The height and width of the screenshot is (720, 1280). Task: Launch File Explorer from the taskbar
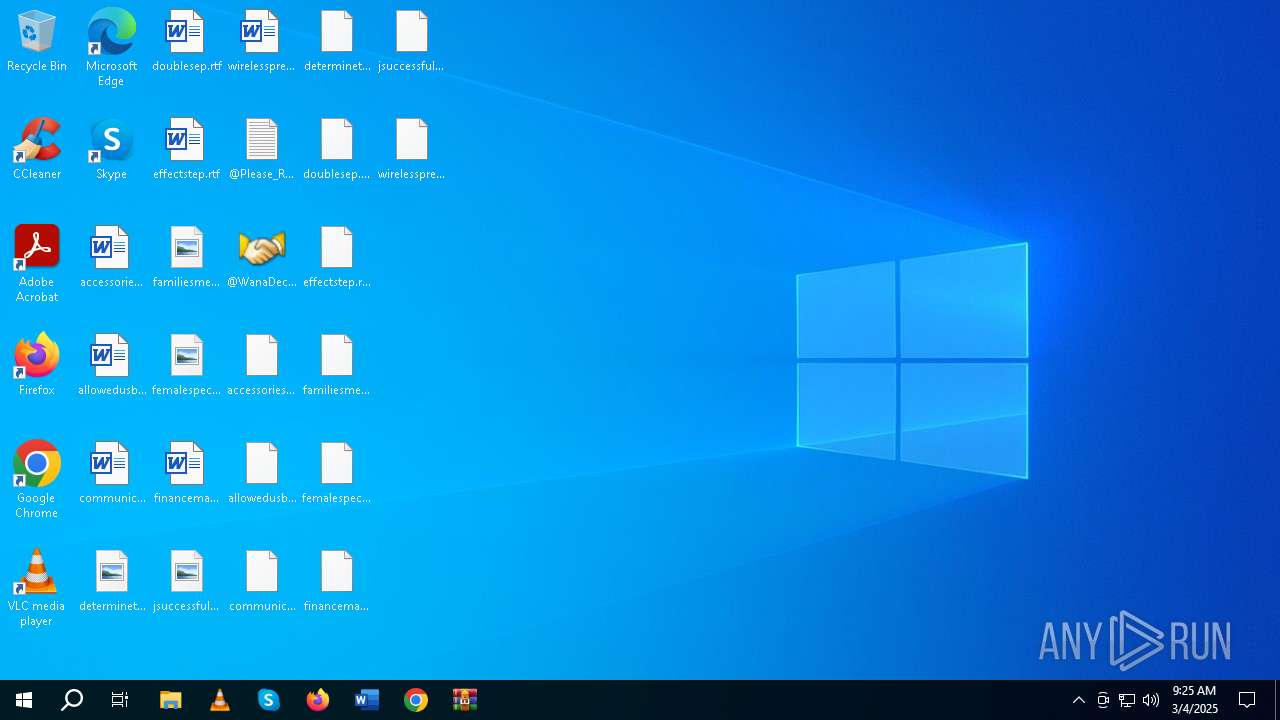171,700
